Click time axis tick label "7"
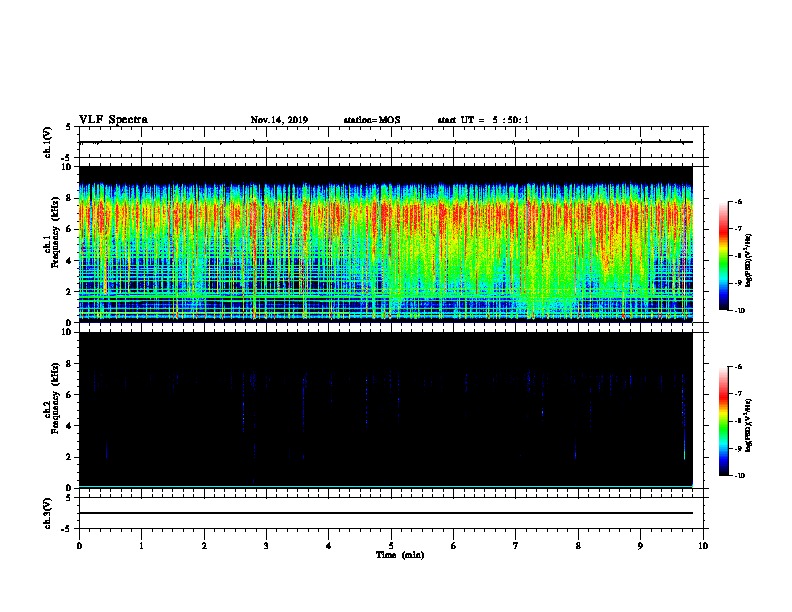The image size is (792, 612). (x=516, y=545)
